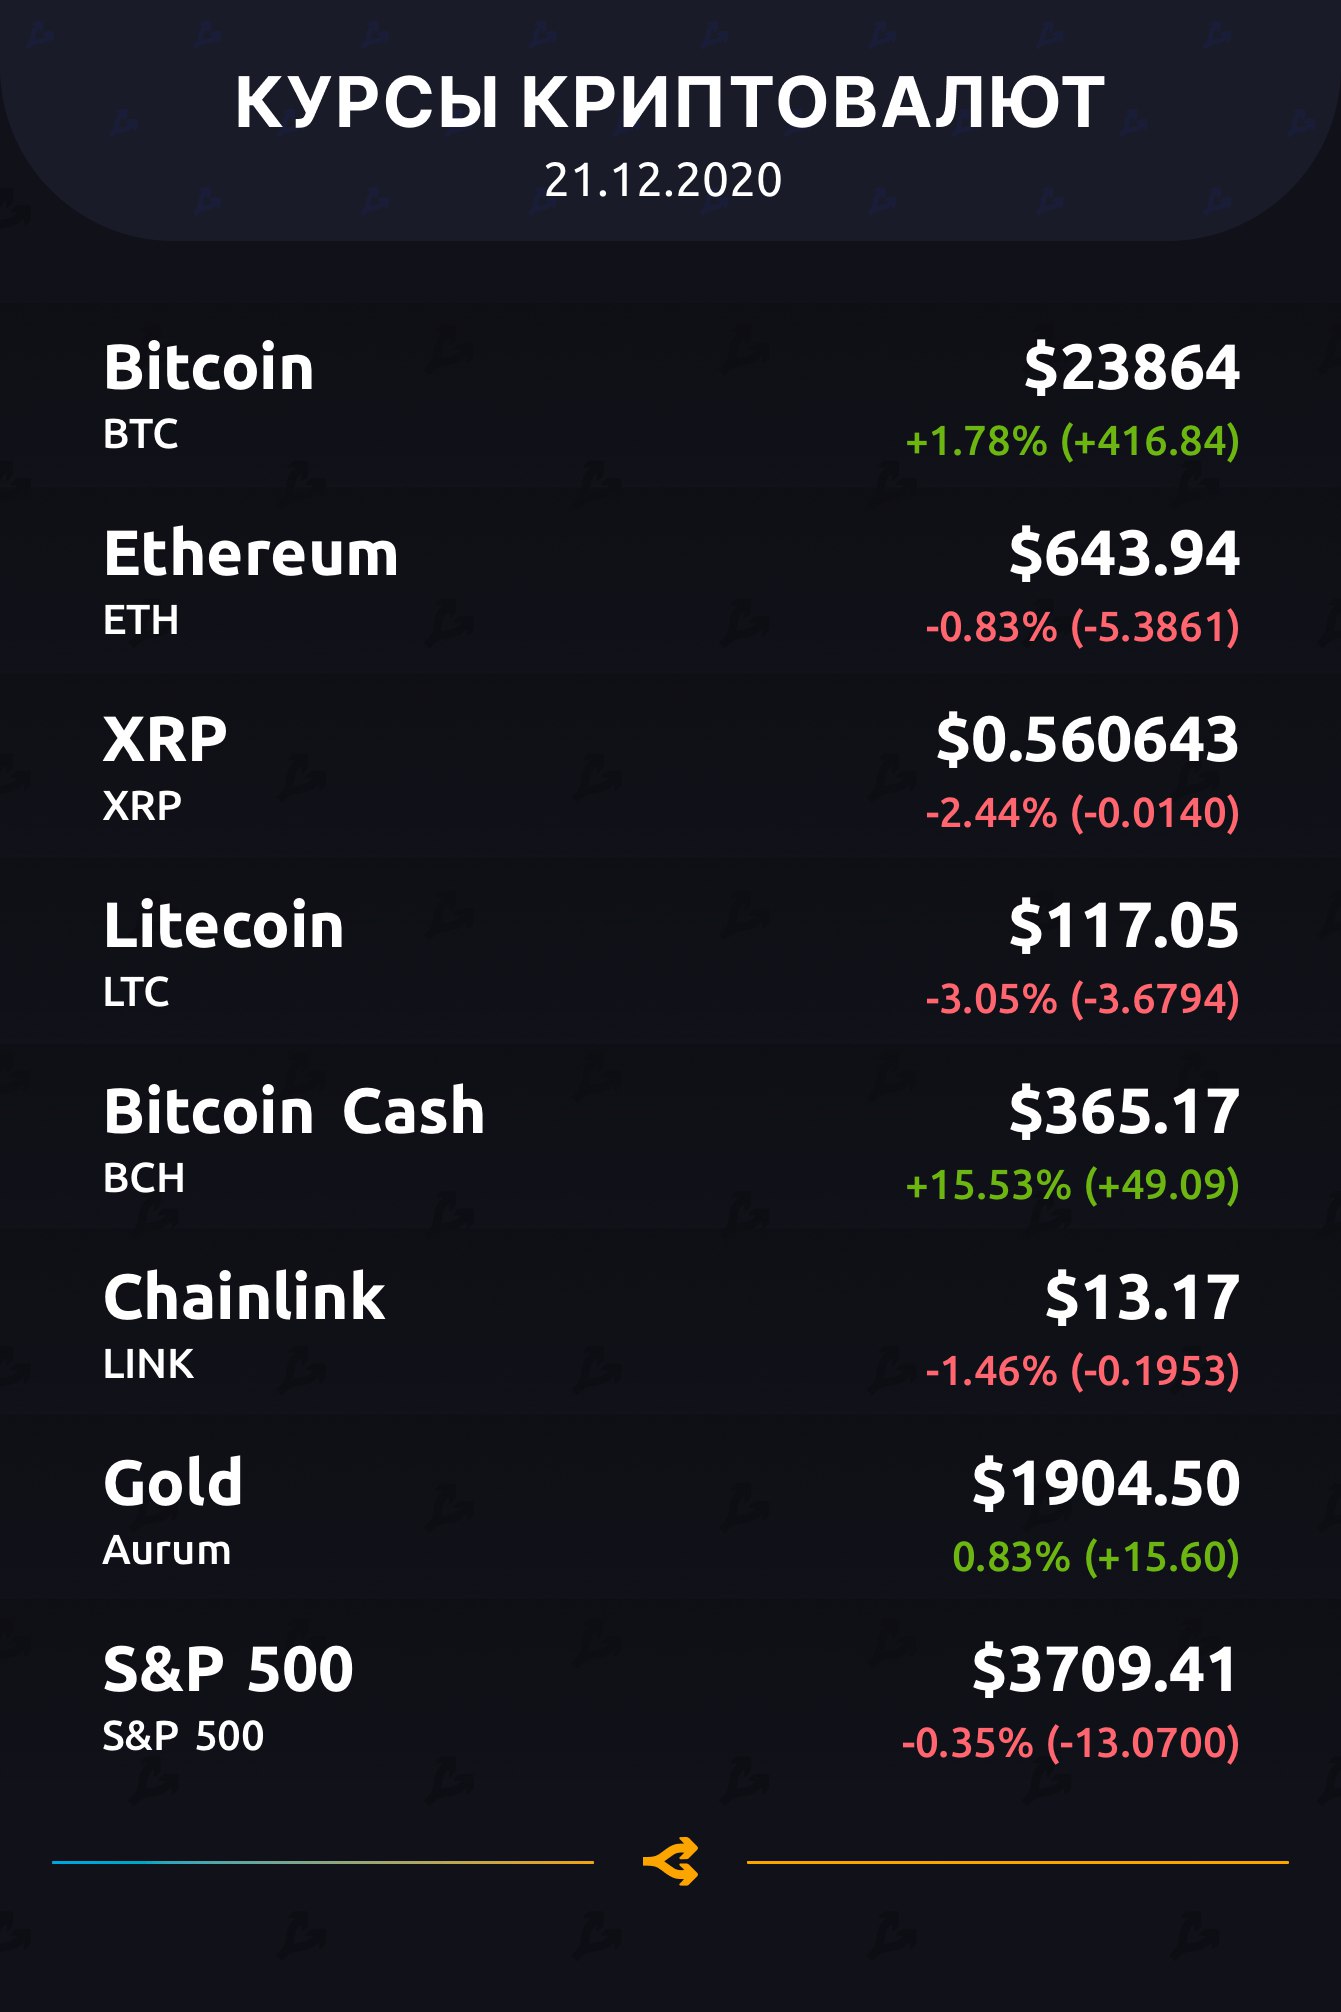Open the Litecoin entry name
The image size is (1341, 2012).
click(224, 925)
